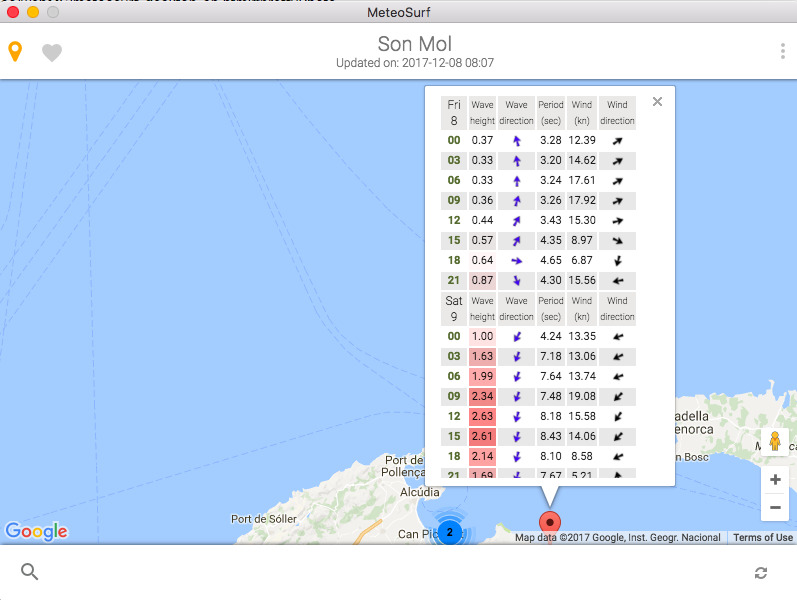Click wind direction arrow for Saturday 18h

(x=618, y=457)
